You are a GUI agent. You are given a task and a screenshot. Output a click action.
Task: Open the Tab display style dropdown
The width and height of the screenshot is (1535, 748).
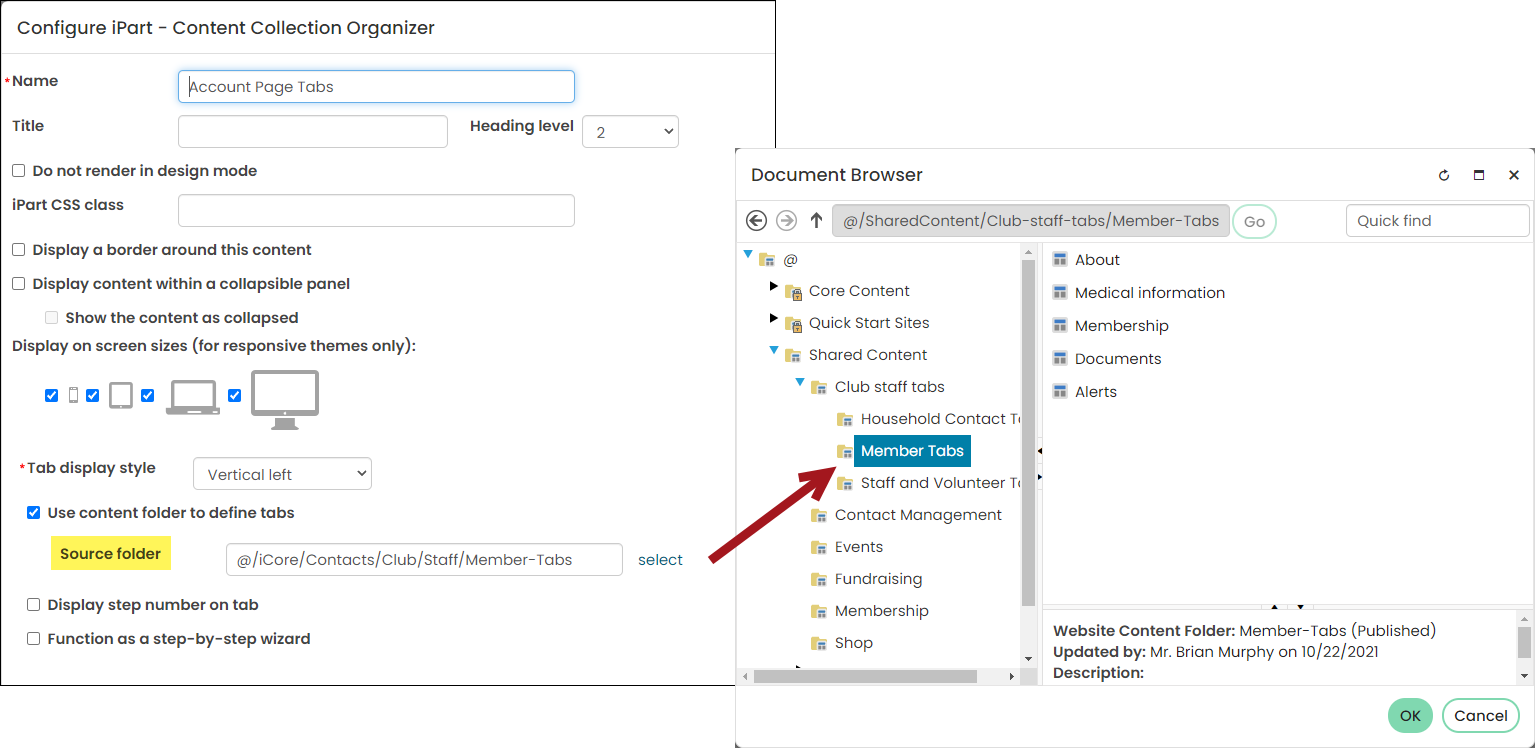tap(282, 474)
